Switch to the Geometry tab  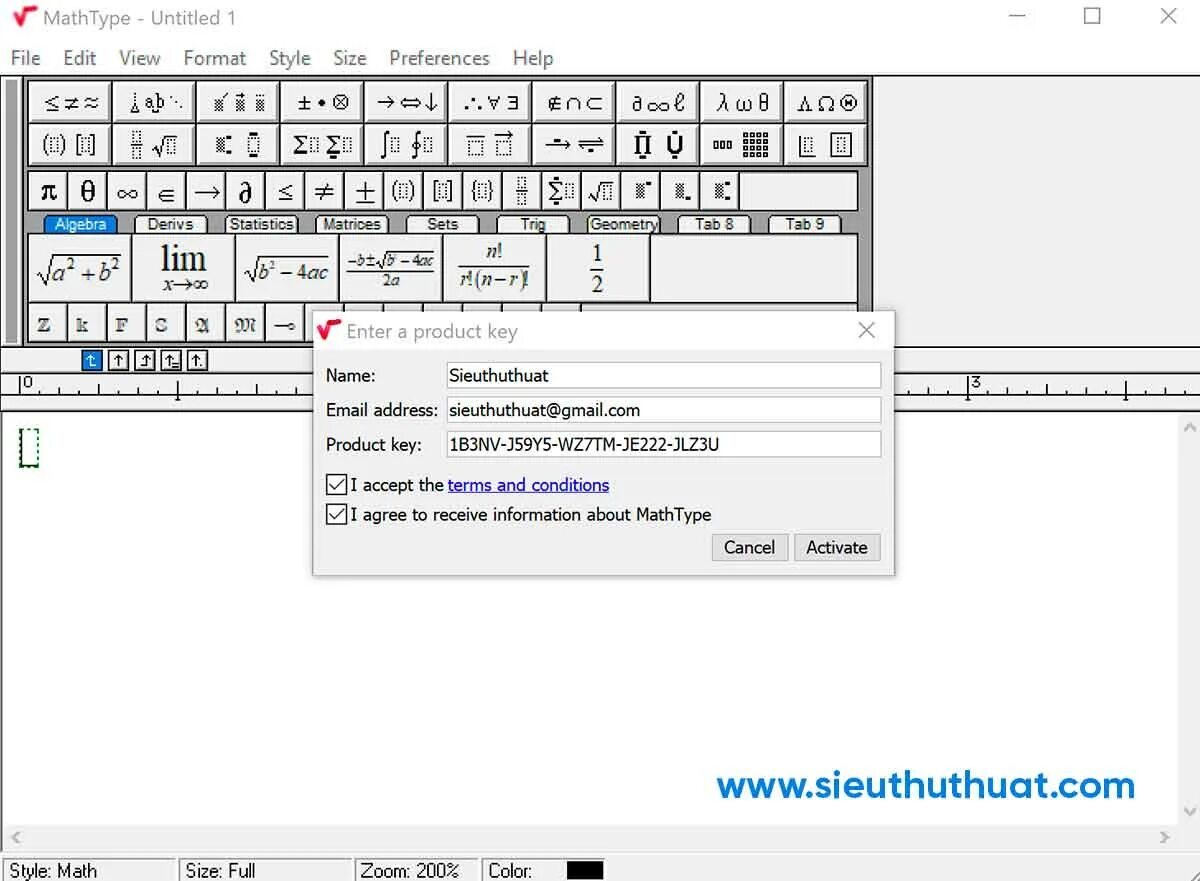pos(623,224)
